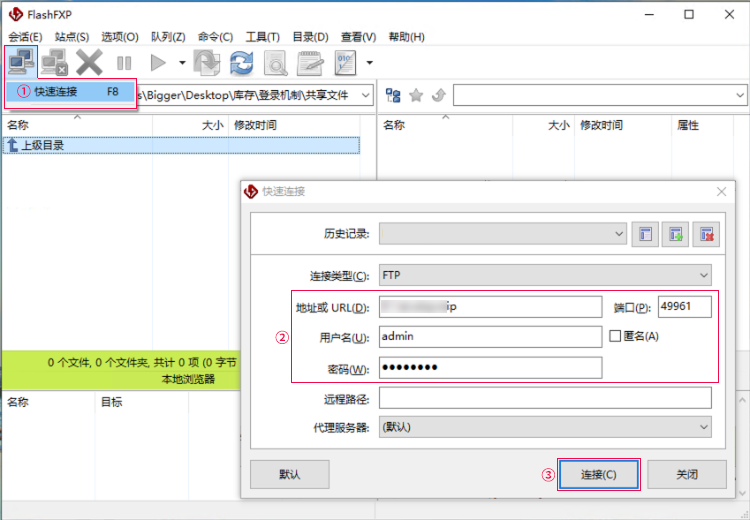
Task: Click the Connect computers toolbar icon
Action: (21, 62)
